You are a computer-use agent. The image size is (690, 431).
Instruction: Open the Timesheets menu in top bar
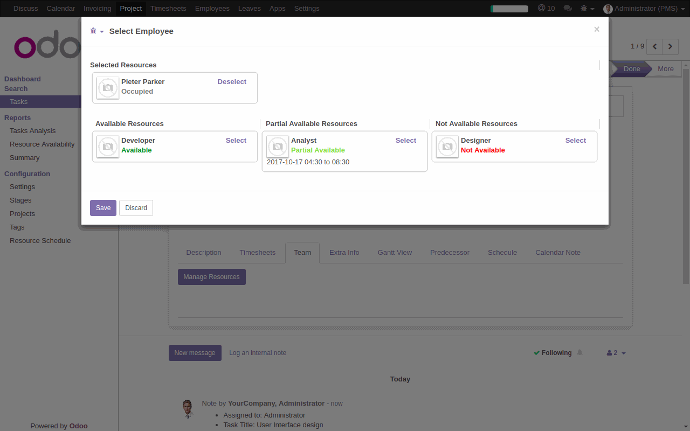(168, 8)
